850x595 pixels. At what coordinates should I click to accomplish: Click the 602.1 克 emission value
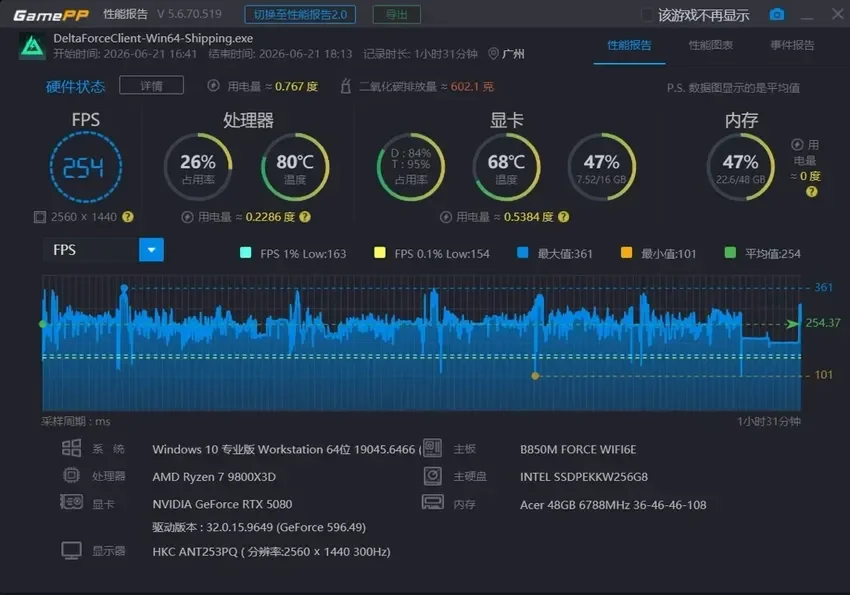(x=472, y=87)
